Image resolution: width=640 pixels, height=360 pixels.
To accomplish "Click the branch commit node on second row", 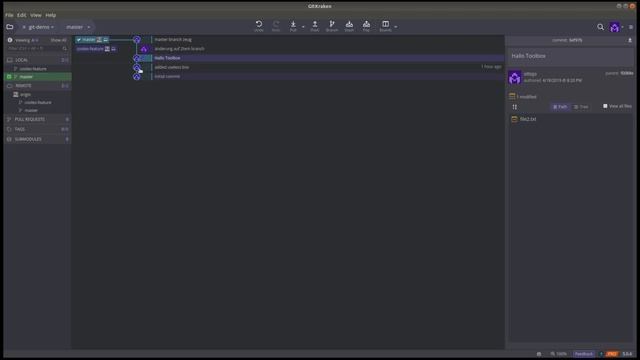I will tap(144, 49).
